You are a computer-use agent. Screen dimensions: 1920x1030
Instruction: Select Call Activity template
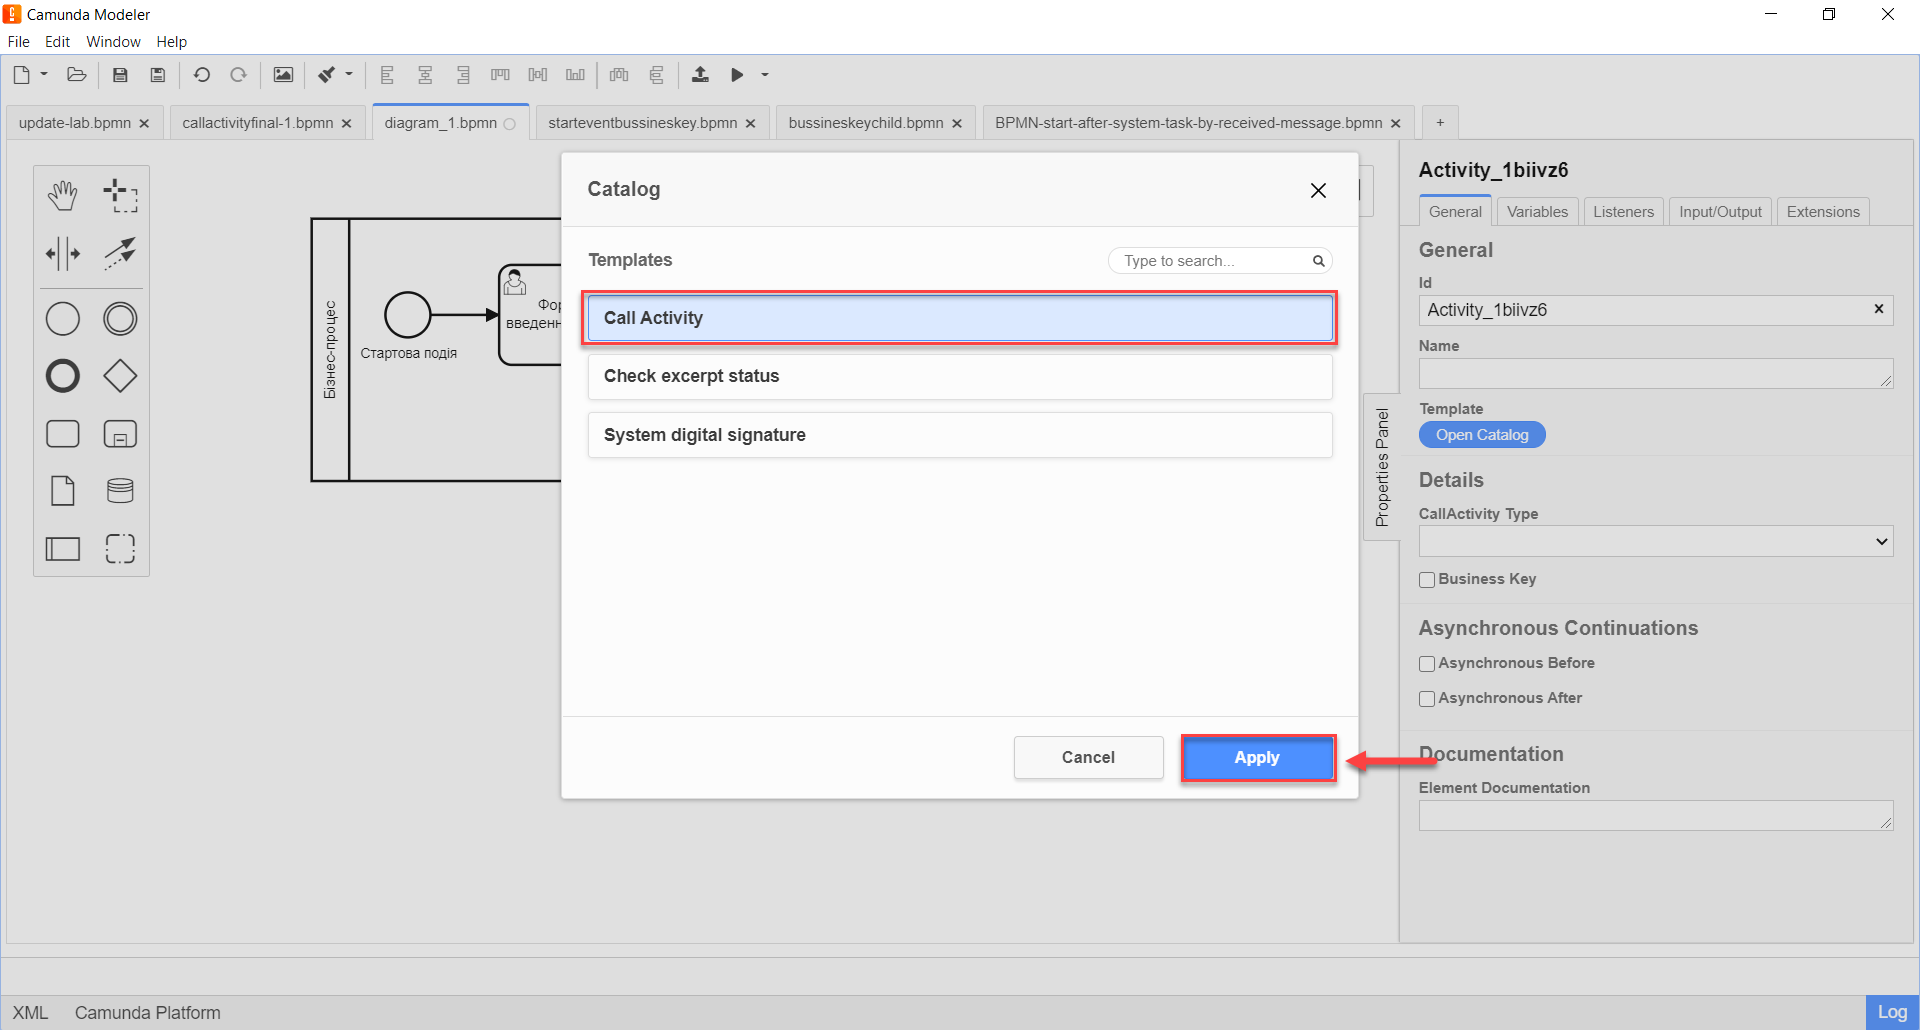pos(960,318)
